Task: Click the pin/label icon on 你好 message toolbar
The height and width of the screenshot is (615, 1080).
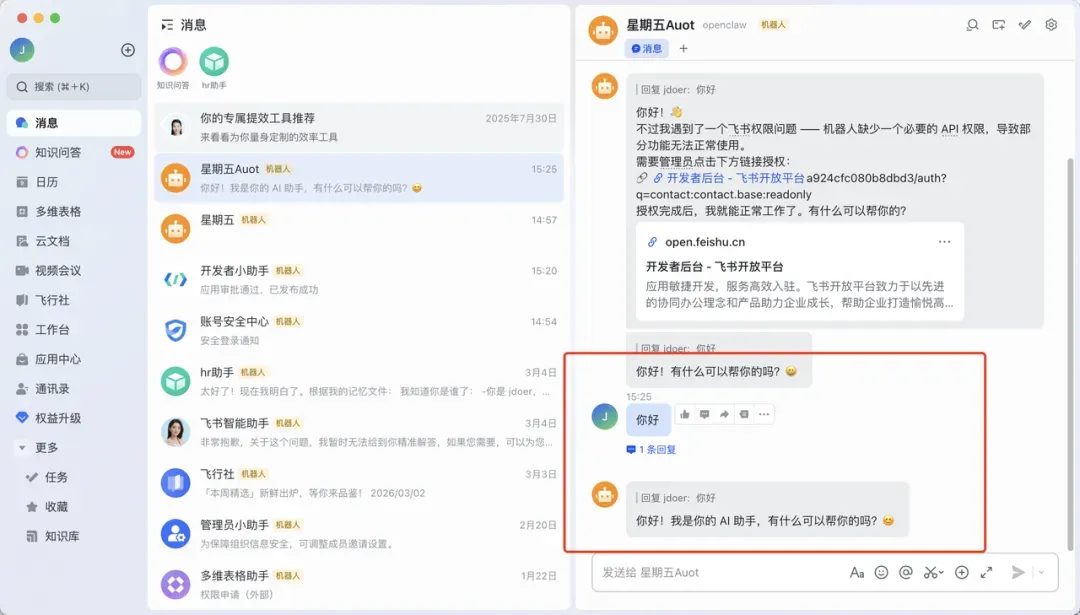Action: [744, 415]
